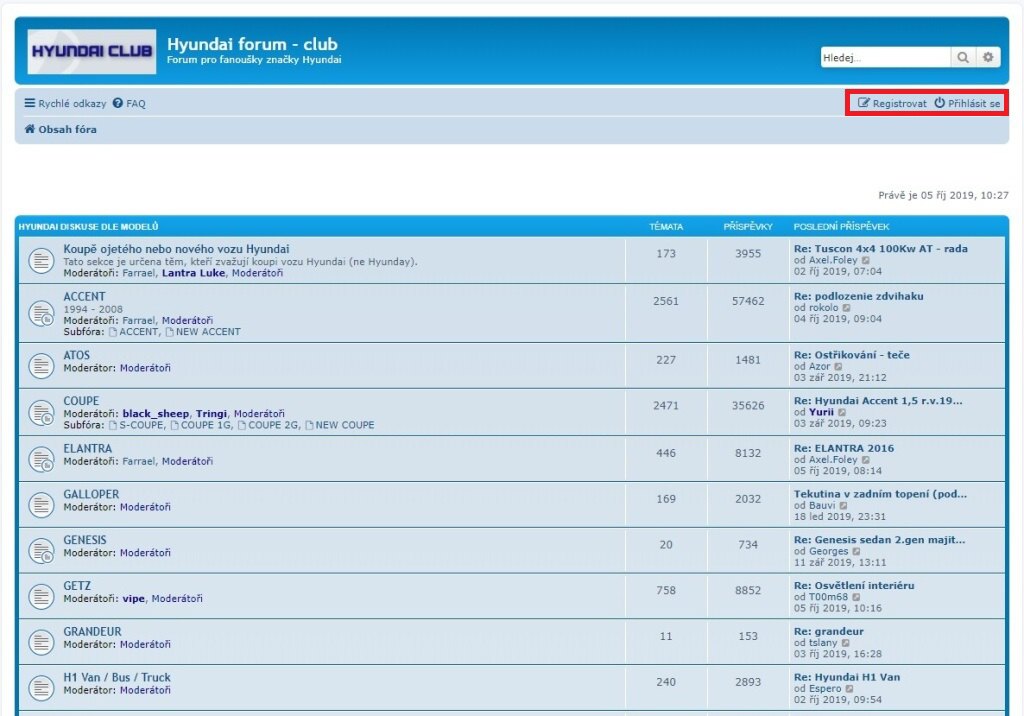This screenshot has height=716, width=1024.
Task: Open the COUPE forum
Action: [x=81, y=401]
